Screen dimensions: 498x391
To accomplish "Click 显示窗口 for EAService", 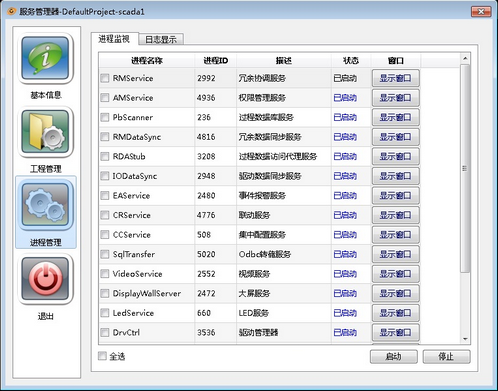I will [x=395, y=196].
